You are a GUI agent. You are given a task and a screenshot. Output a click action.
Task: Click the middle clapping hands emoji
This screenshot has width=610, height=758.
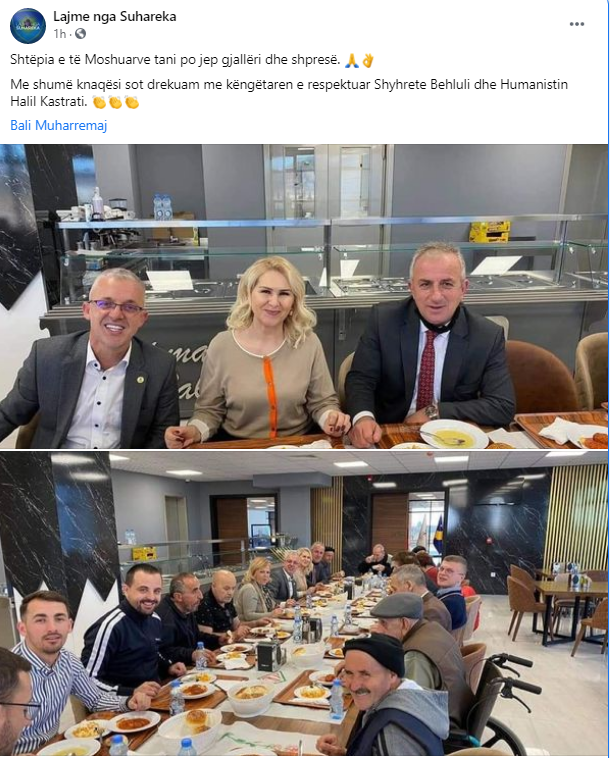(116, 102)
